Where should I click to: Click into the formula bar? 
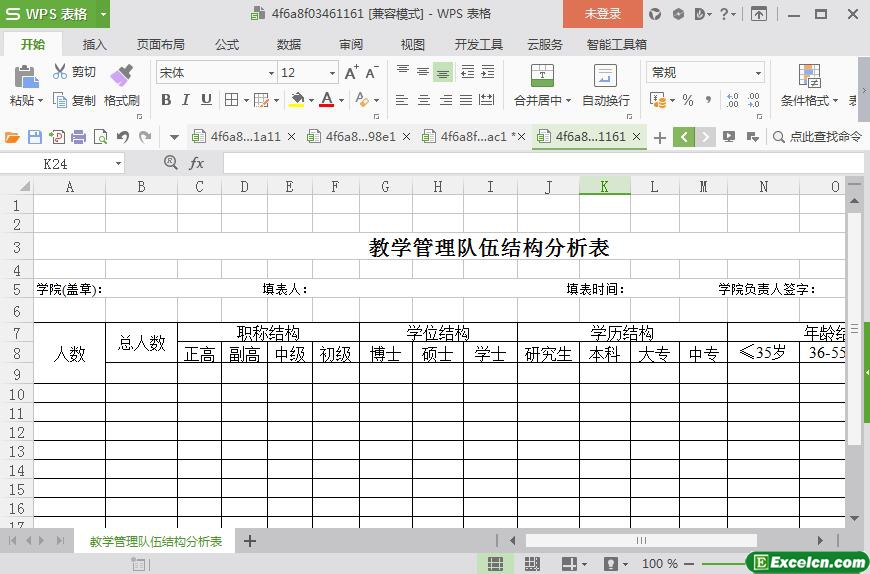pos(543,164)
